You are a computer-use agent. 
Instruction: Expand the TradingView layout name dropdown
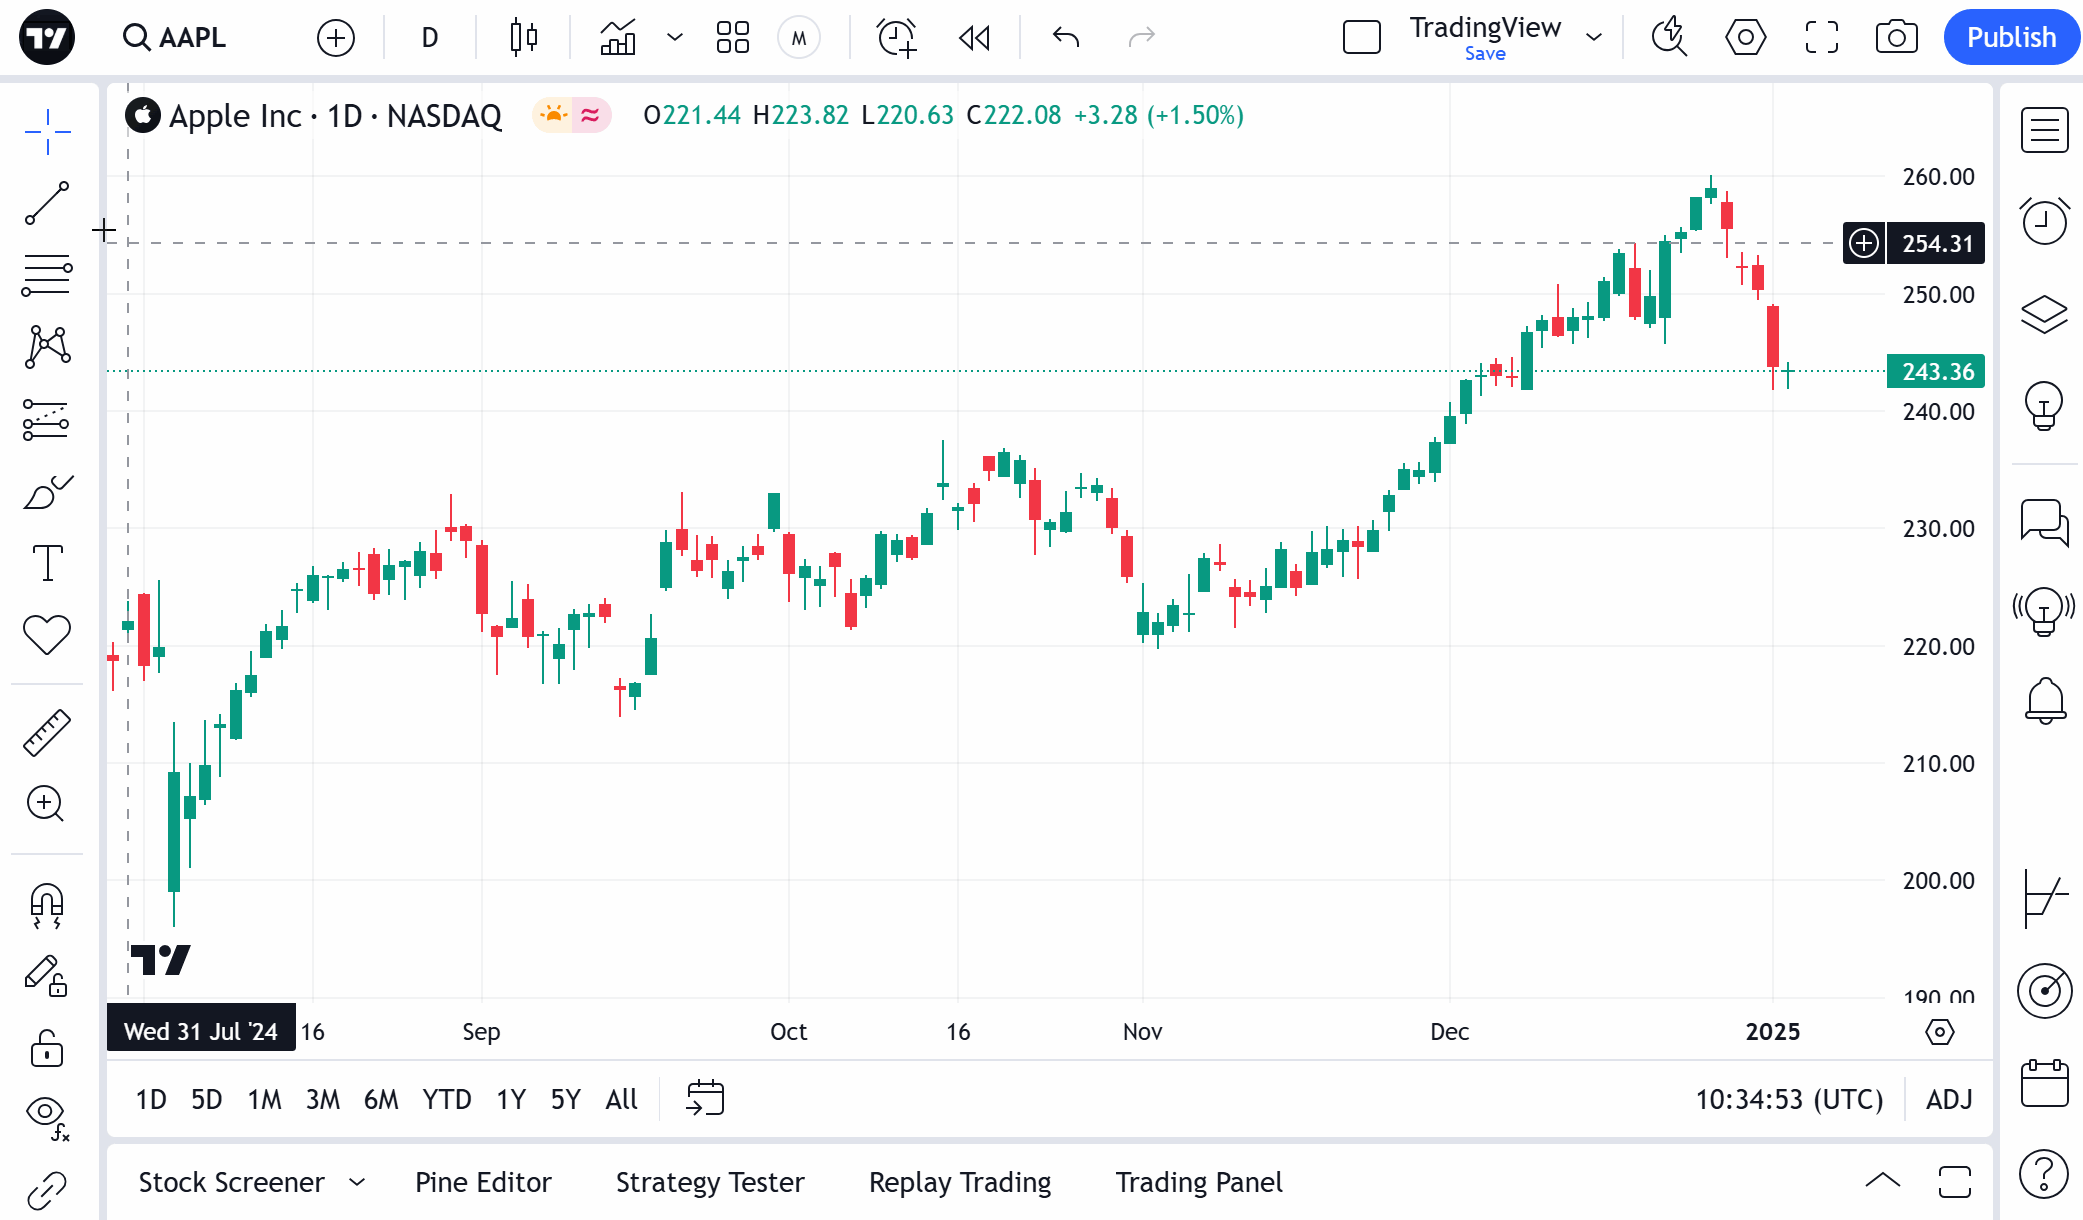click(x=1594, y=38)
